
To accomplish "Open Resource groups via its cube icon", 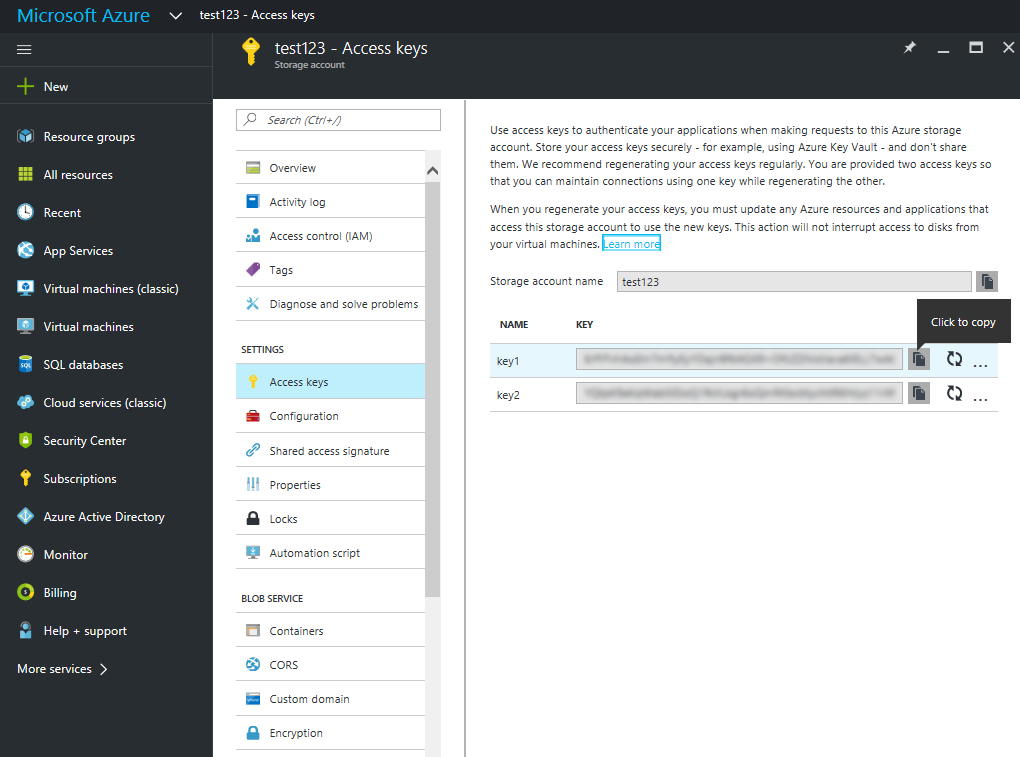I will pyautogui.click(x=25, y=137).
